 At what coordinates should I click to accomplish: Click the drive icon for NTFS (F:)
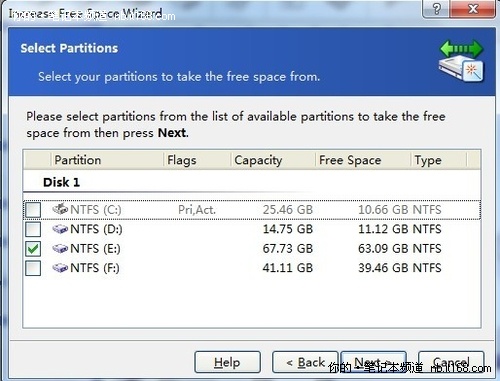pyautogui.click(x=60, y=268)
